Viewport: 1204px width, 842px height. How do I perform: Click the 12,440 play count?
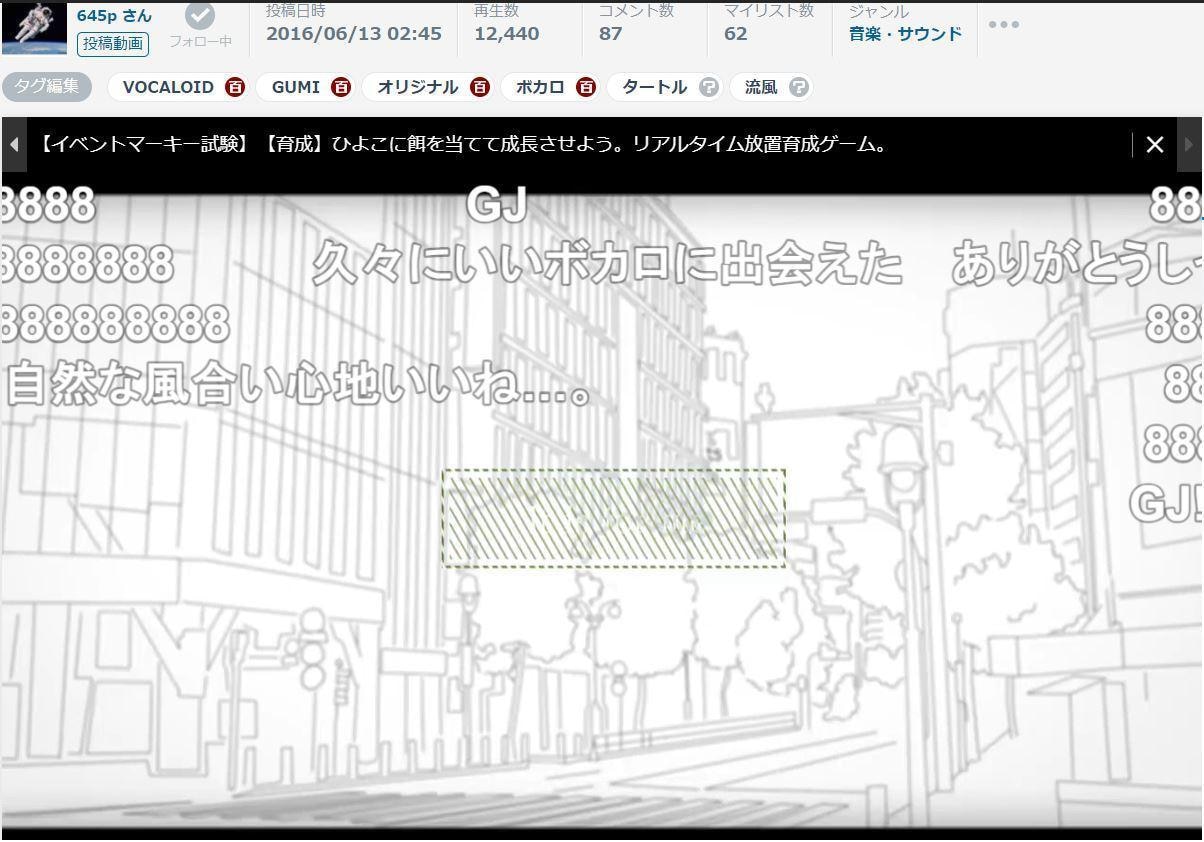pos(506,34)
